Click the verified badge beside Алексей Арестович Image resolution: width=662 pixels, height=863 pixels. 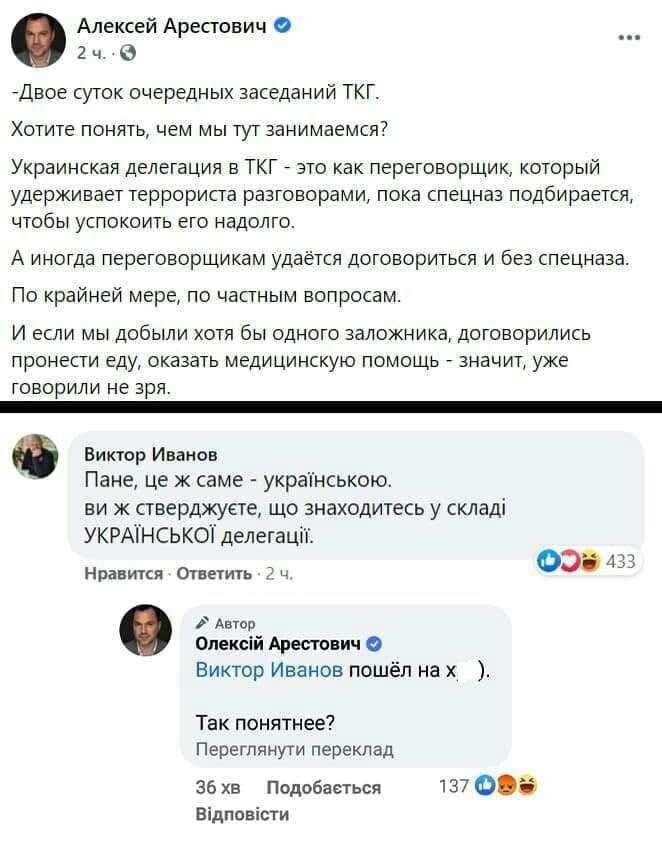[x=282, y=27]
